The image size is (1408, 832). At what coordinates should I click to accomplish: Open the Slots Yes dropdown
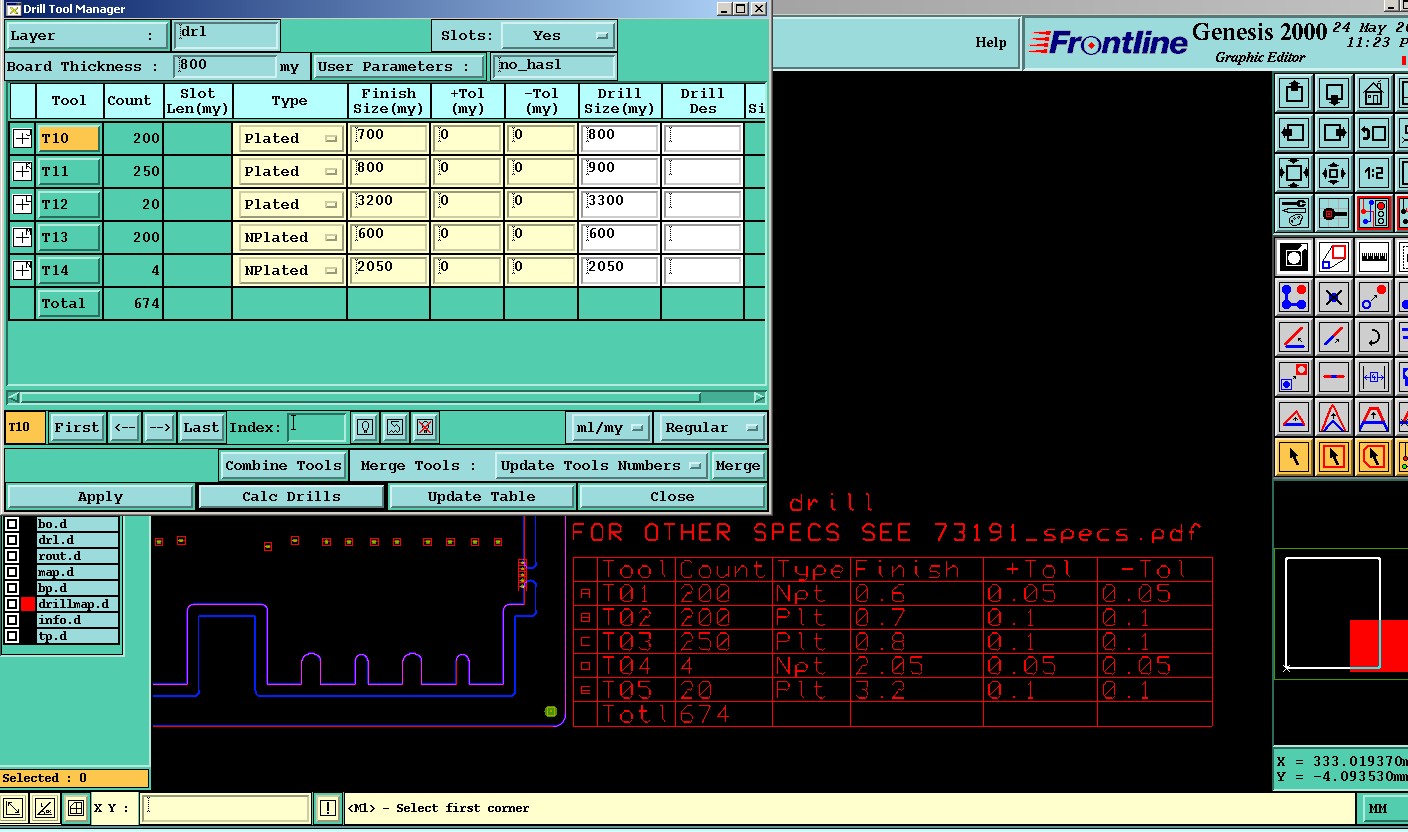click(558, 36)
